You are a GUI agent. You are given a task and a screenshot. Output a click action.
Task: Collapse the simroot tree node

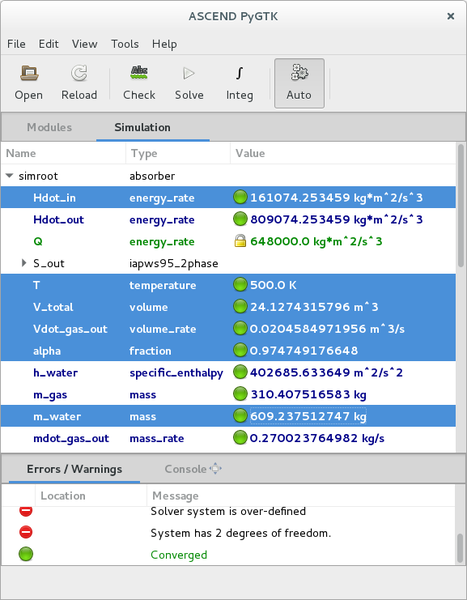click(9, 176)
